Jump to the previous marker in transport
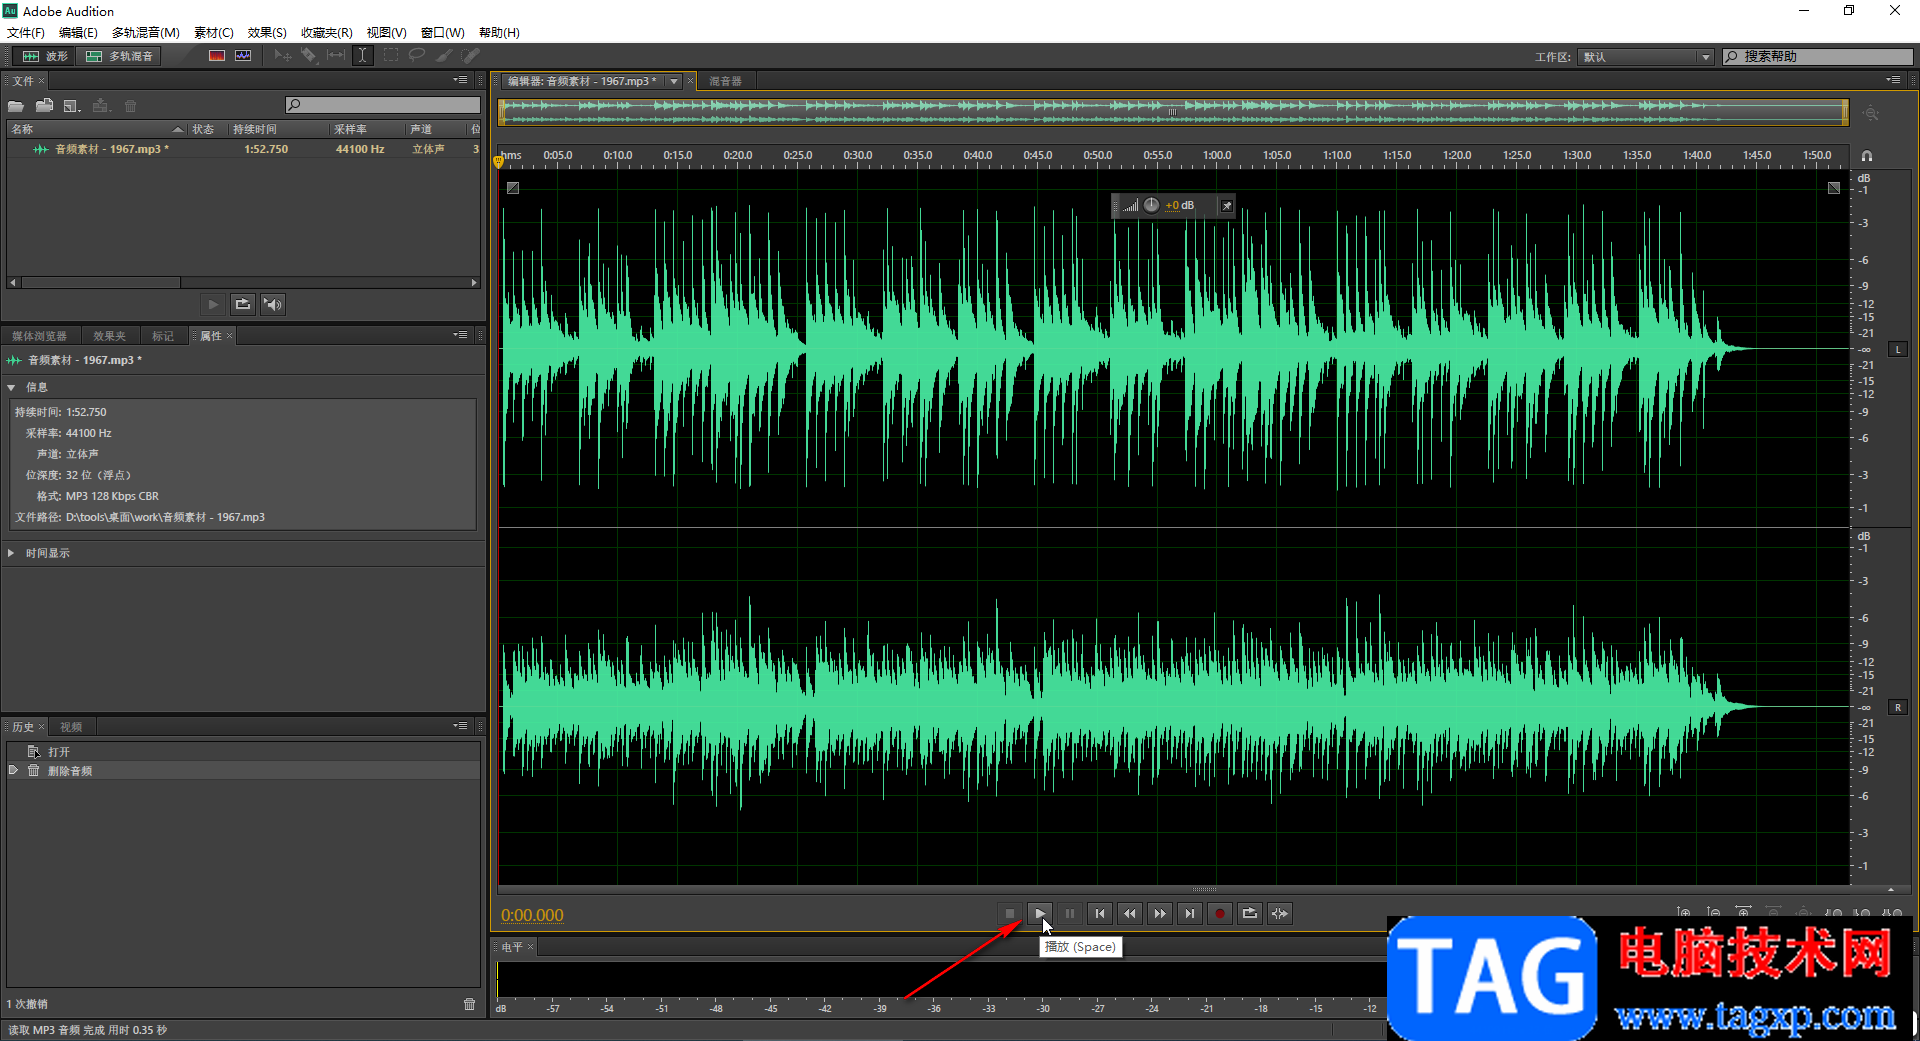 coord(1100,913)
